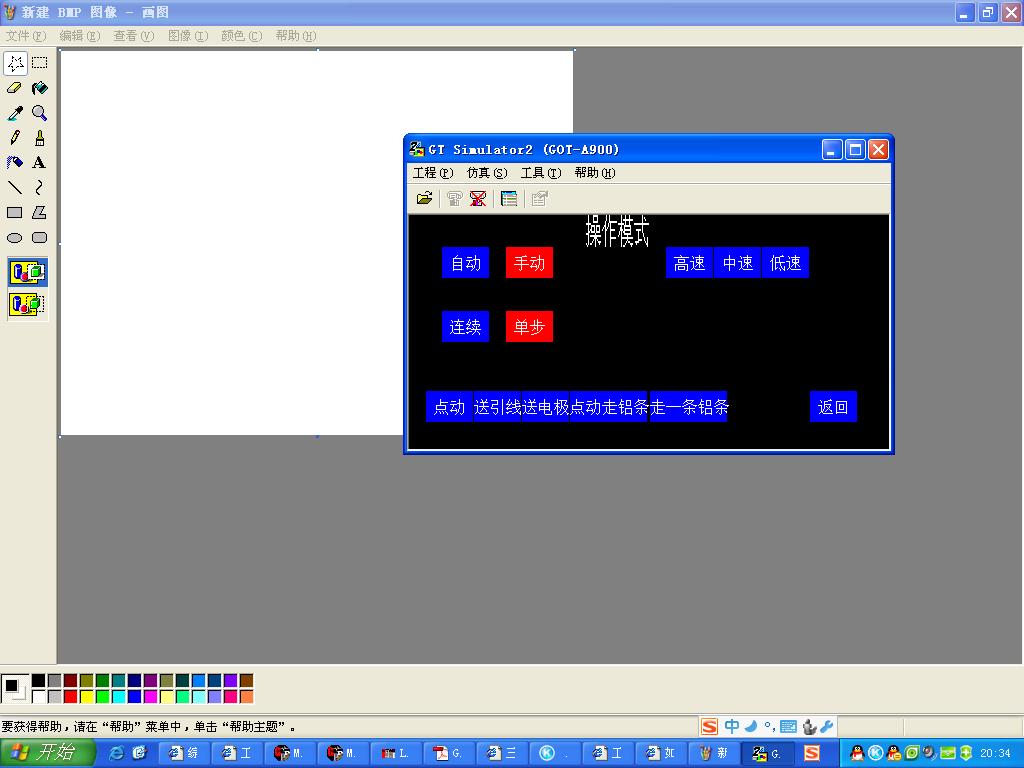Select the Airbrush spray tool

click(15, 163)
